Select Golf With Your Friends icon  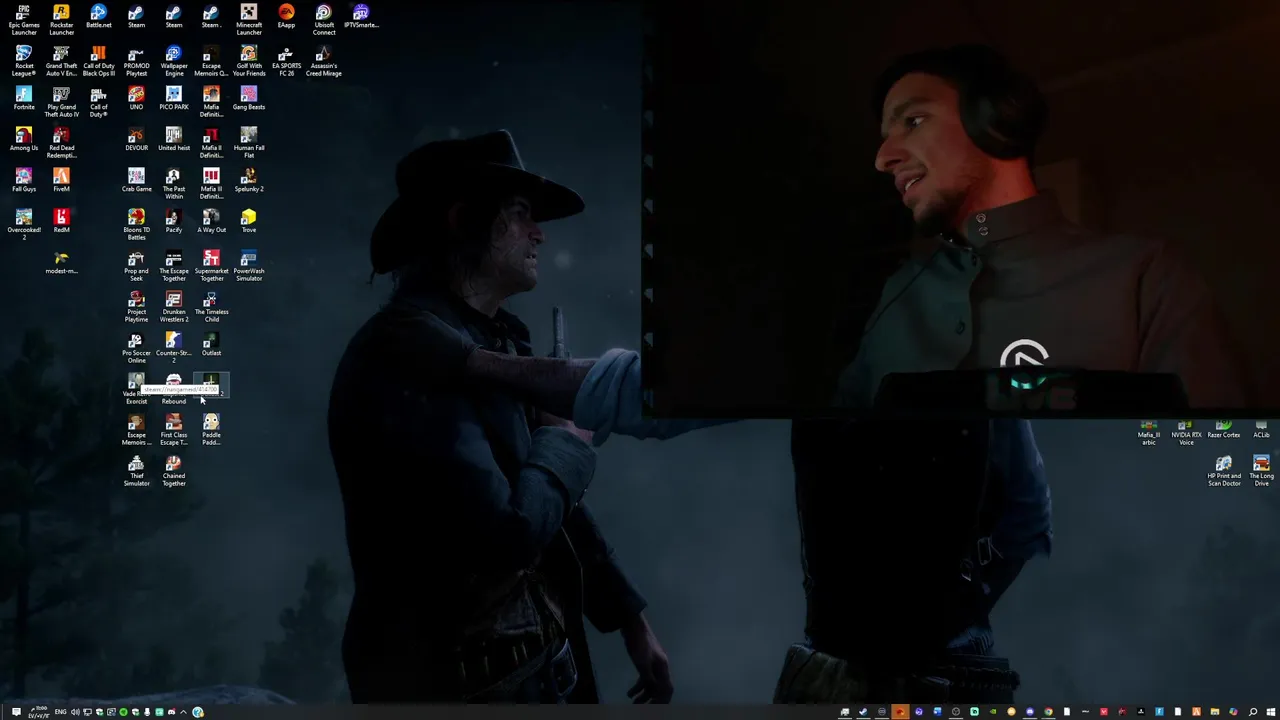pos(249,61)
